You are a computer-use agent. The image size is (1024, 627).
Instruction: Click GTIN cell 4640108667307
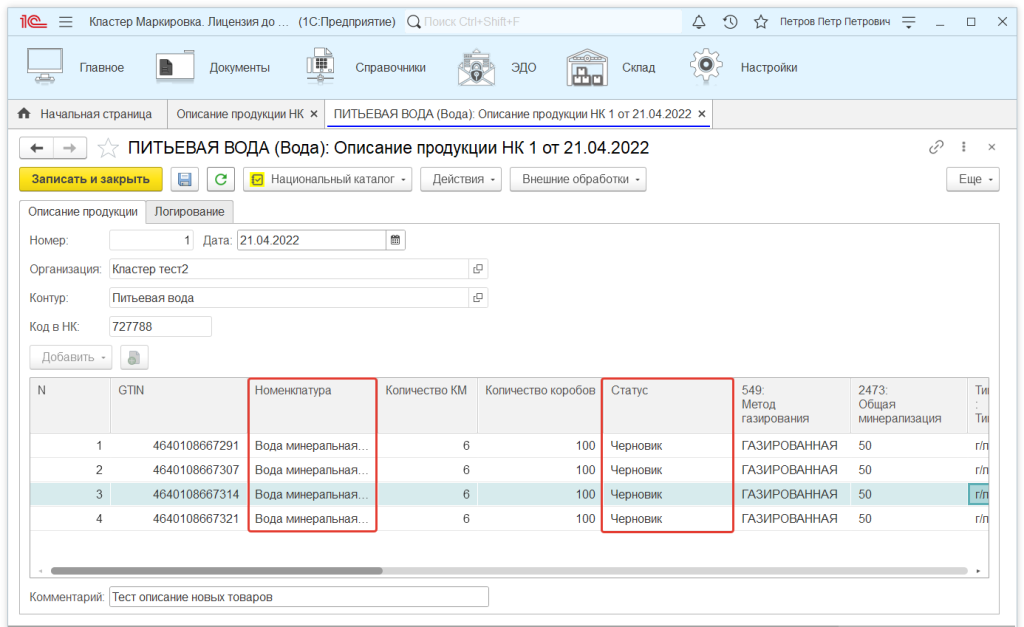pyautogui.click(x=178, y=470)
